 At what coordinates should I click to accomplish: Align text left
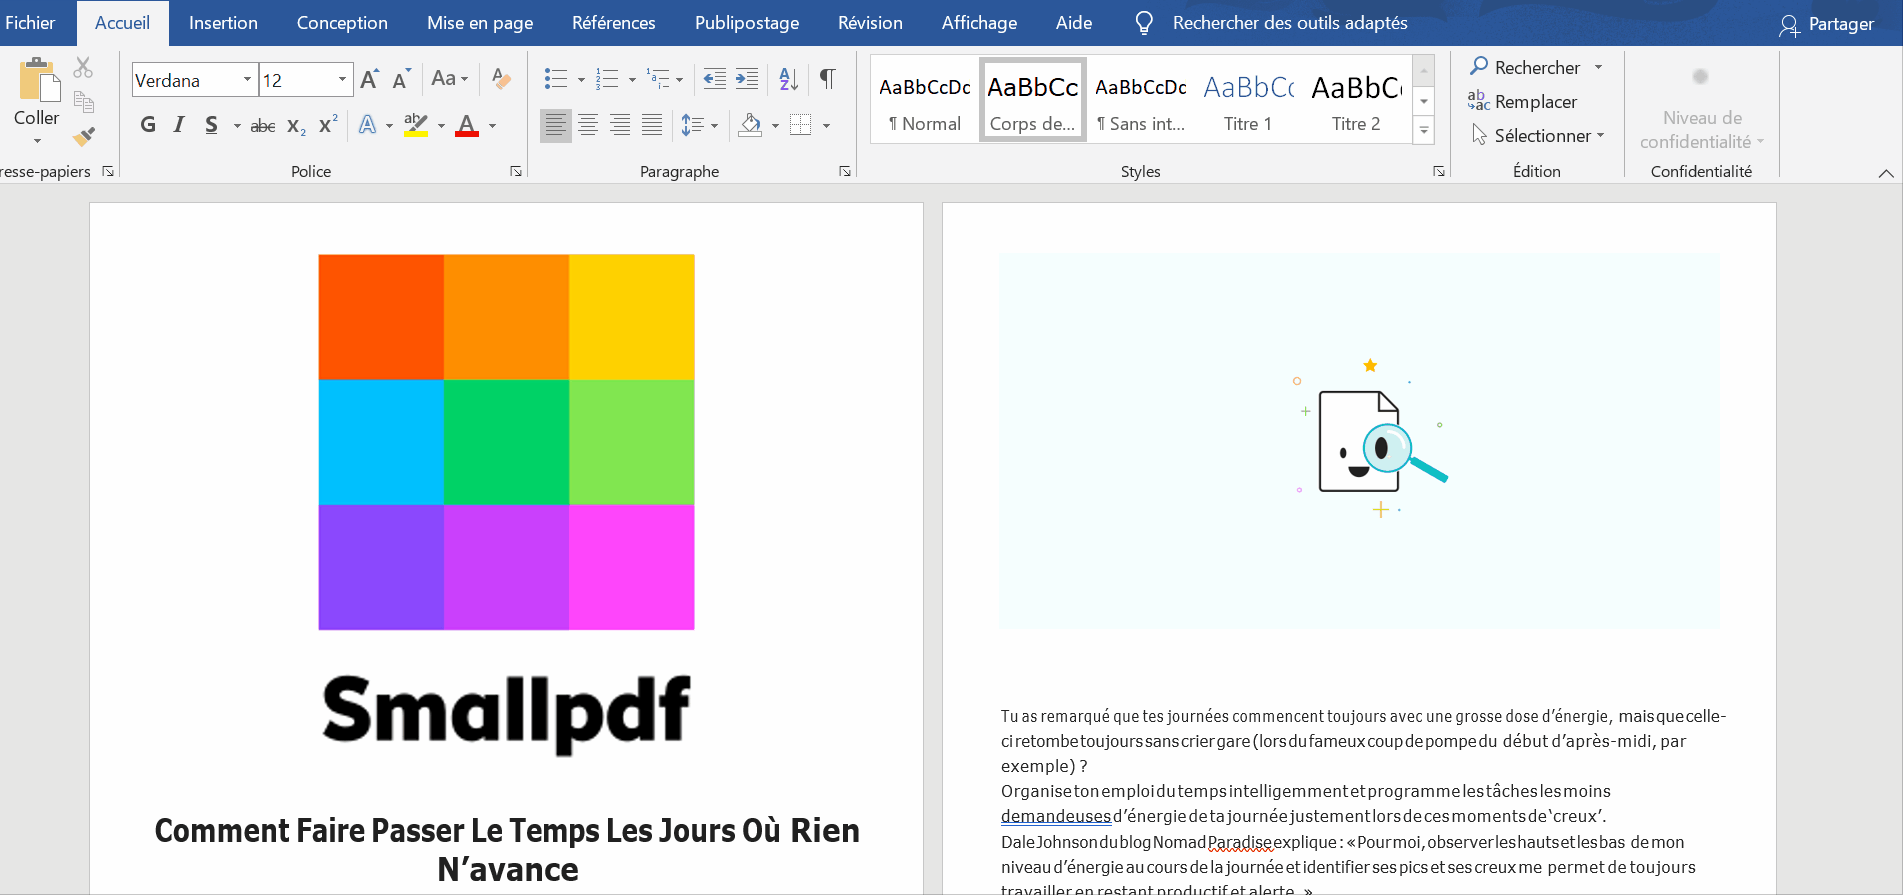point(556,125)
